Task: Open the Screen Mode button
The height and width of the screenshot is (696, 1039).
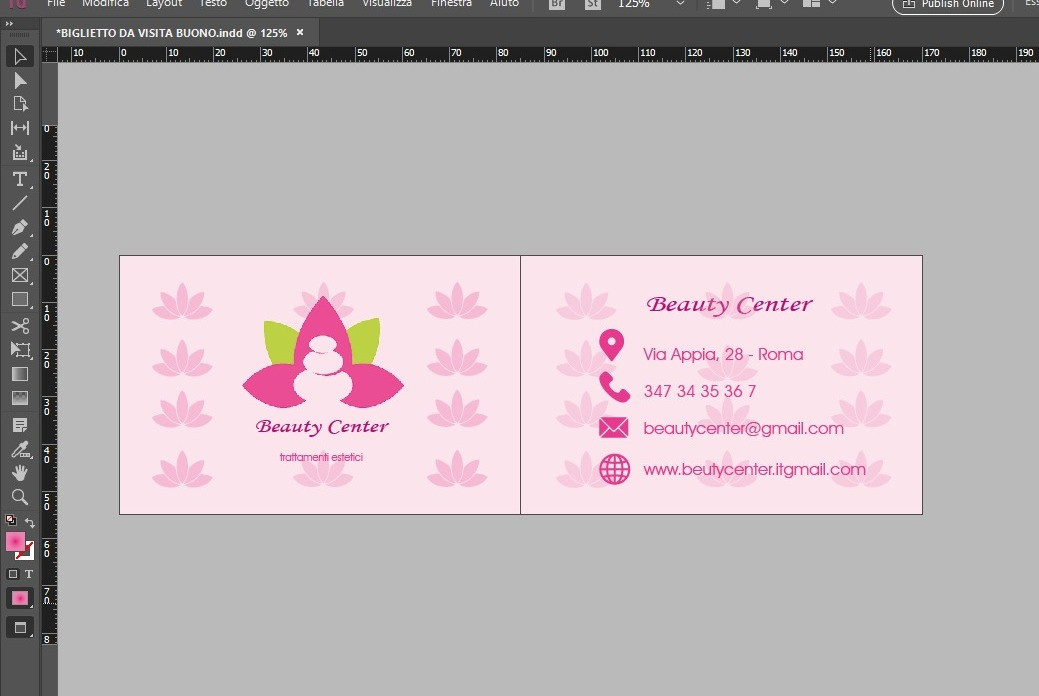Action: 20,627
